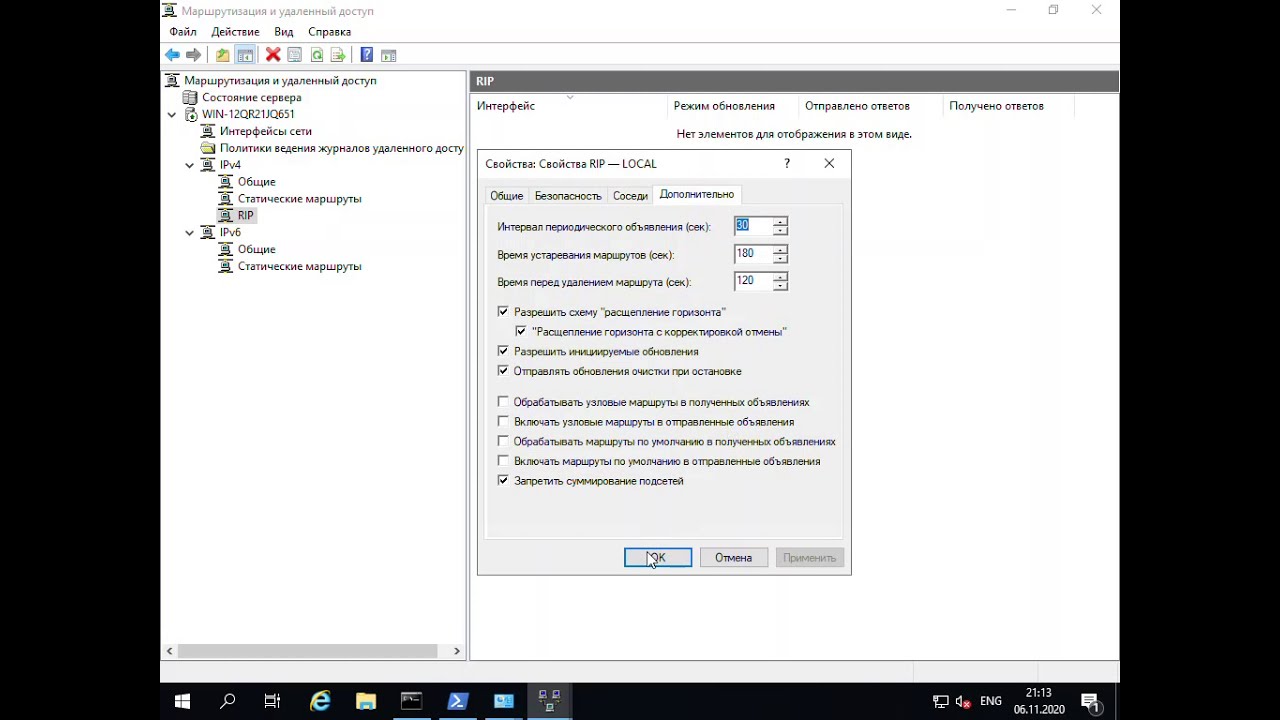
Task: Switch to the Общие tab
Action: pyautogui.click(x=506, y=196)
